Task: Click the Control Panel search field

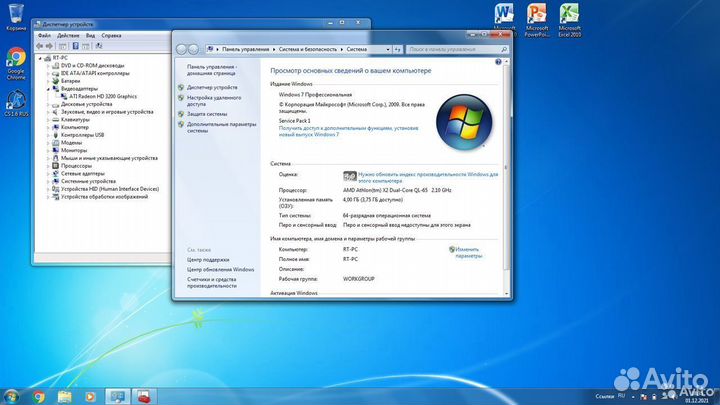Action: (x=455, y=49)
